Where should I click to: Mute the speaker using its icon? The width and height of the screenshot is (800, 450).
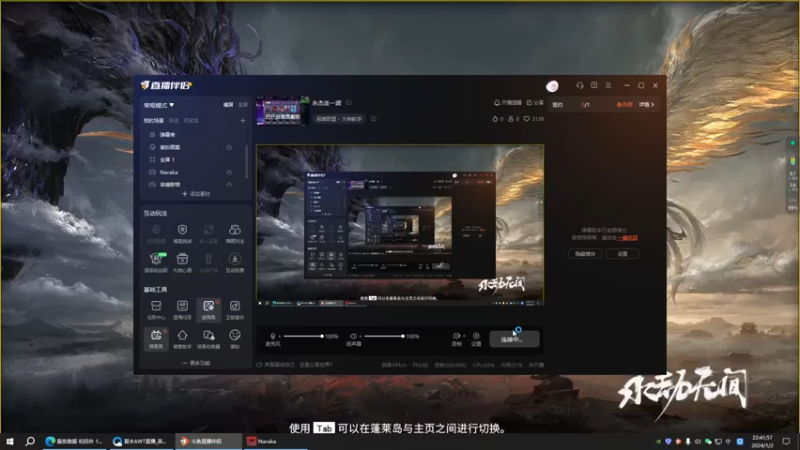[x=353, y=336]
